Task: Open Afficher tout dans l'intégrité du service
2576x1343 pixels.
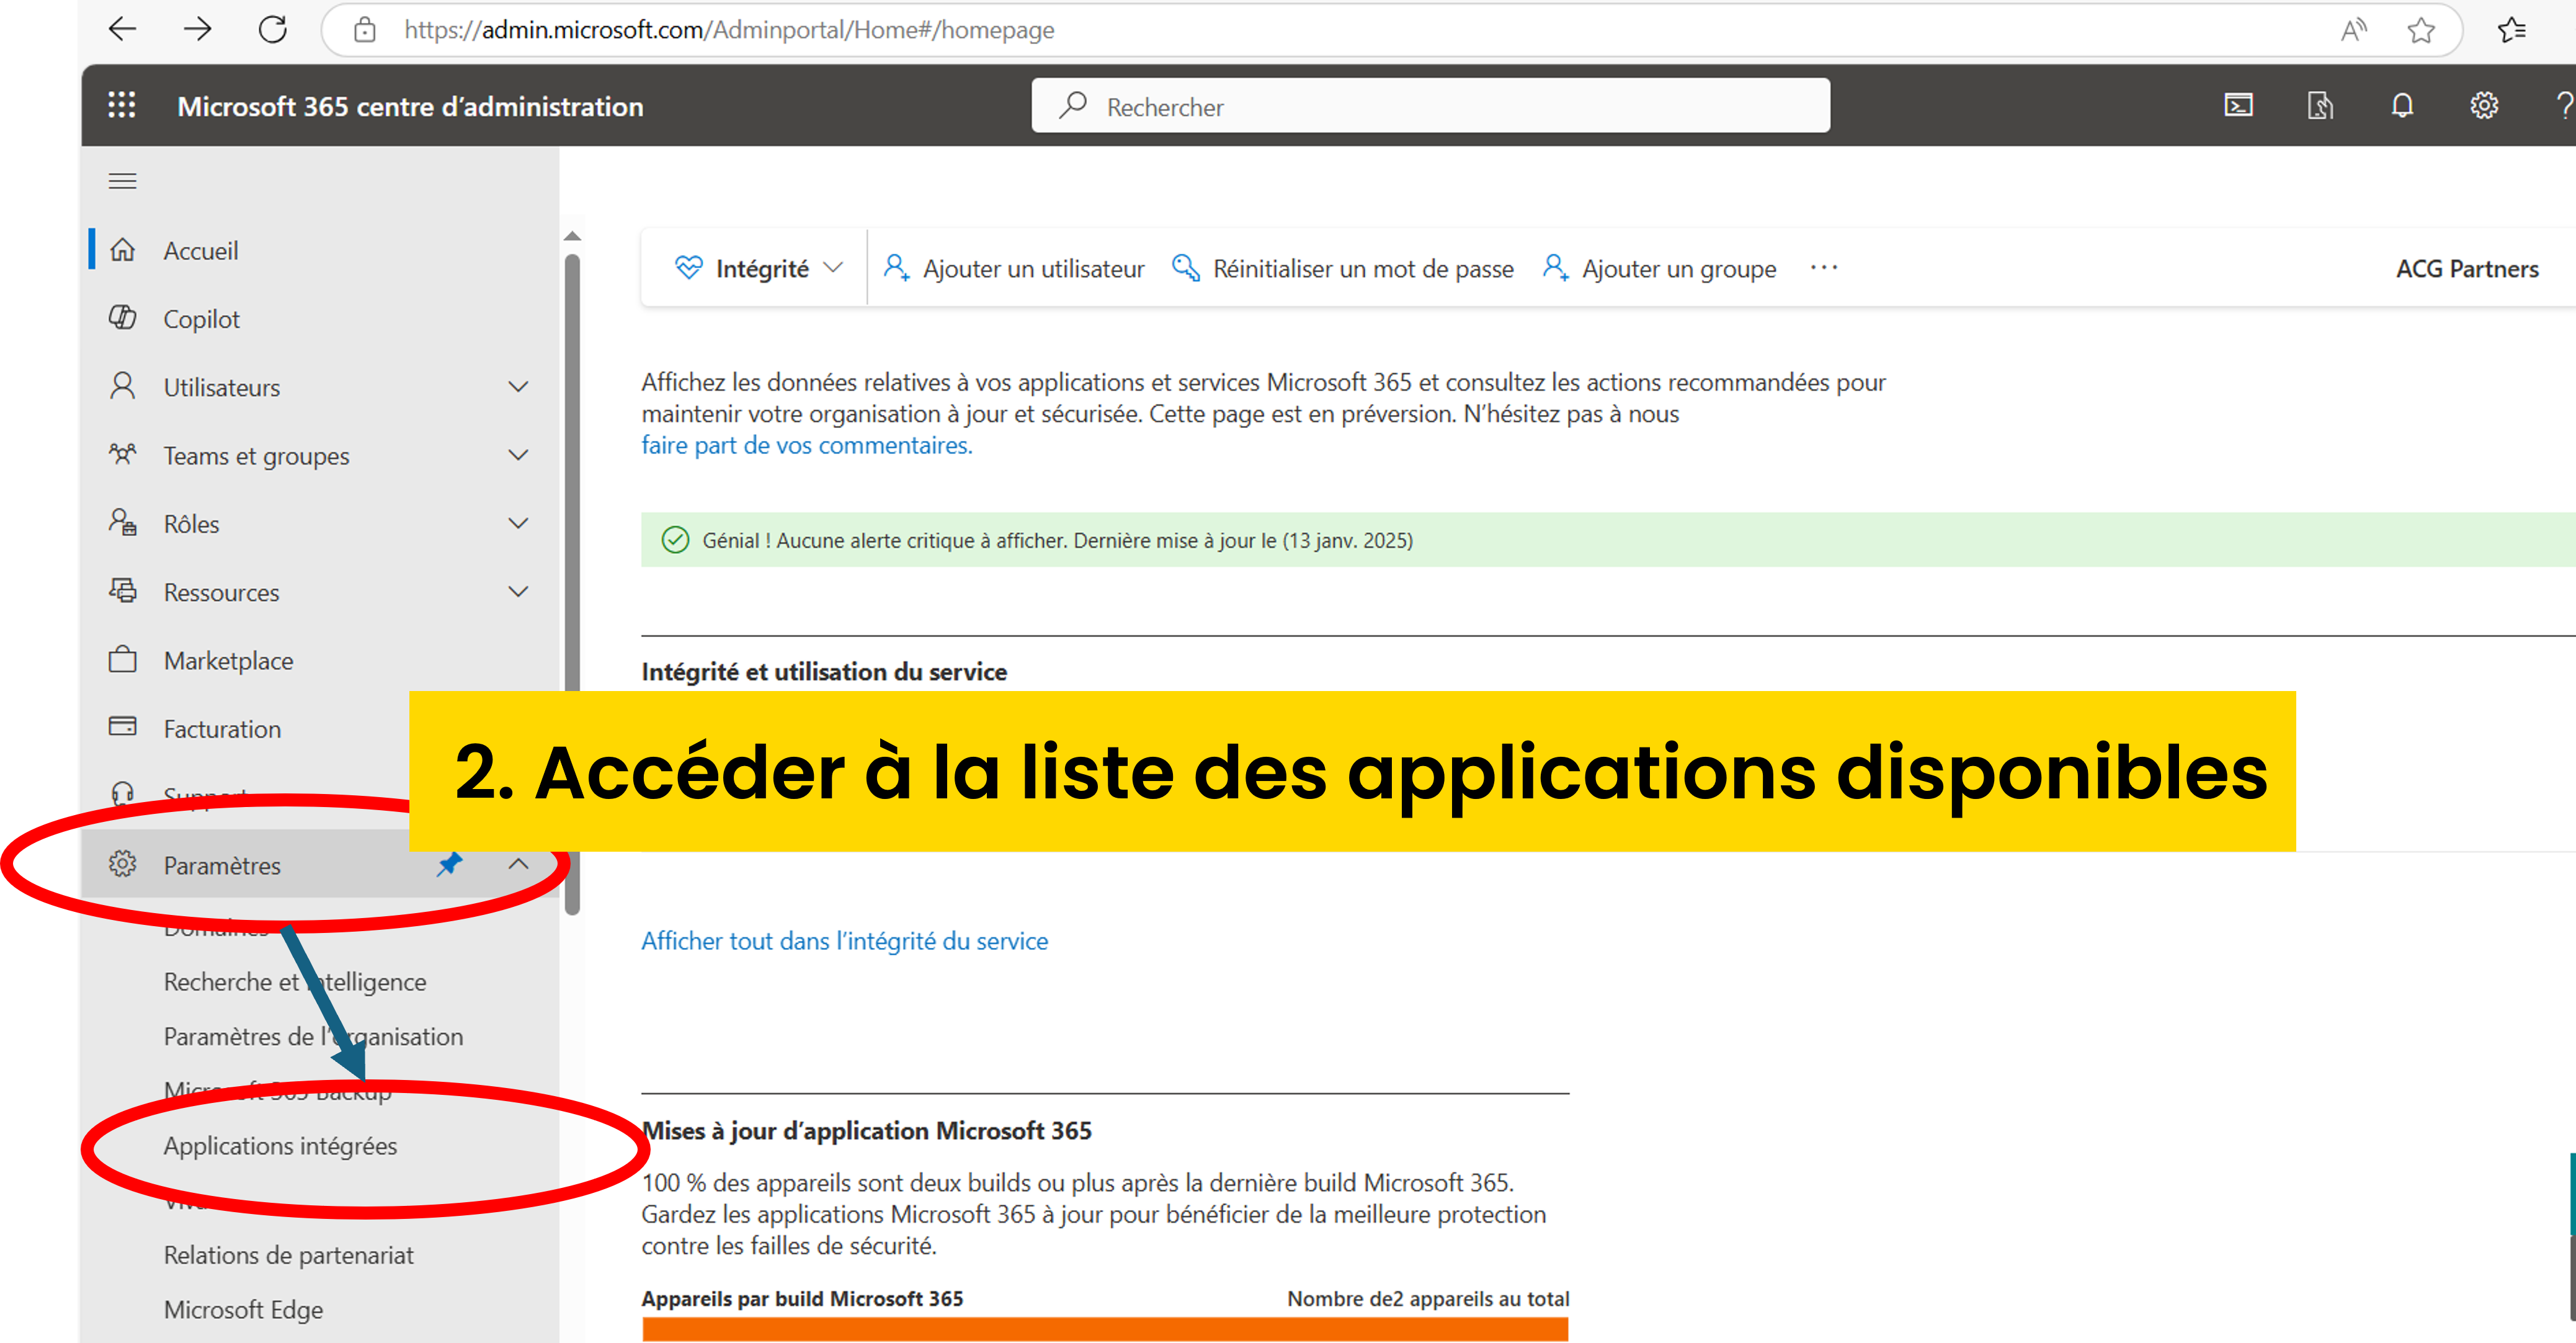Action: pyautogui.click(x=844, y=941)
